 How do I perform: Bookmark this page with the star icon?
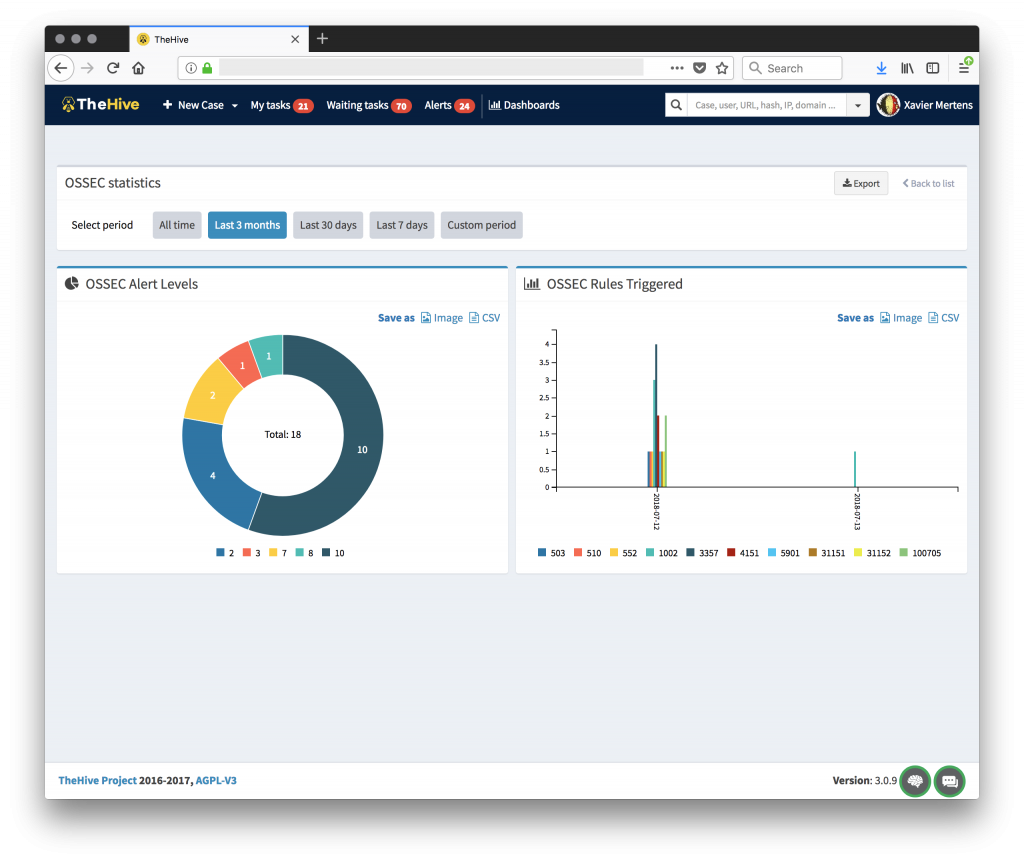[722, 68]
